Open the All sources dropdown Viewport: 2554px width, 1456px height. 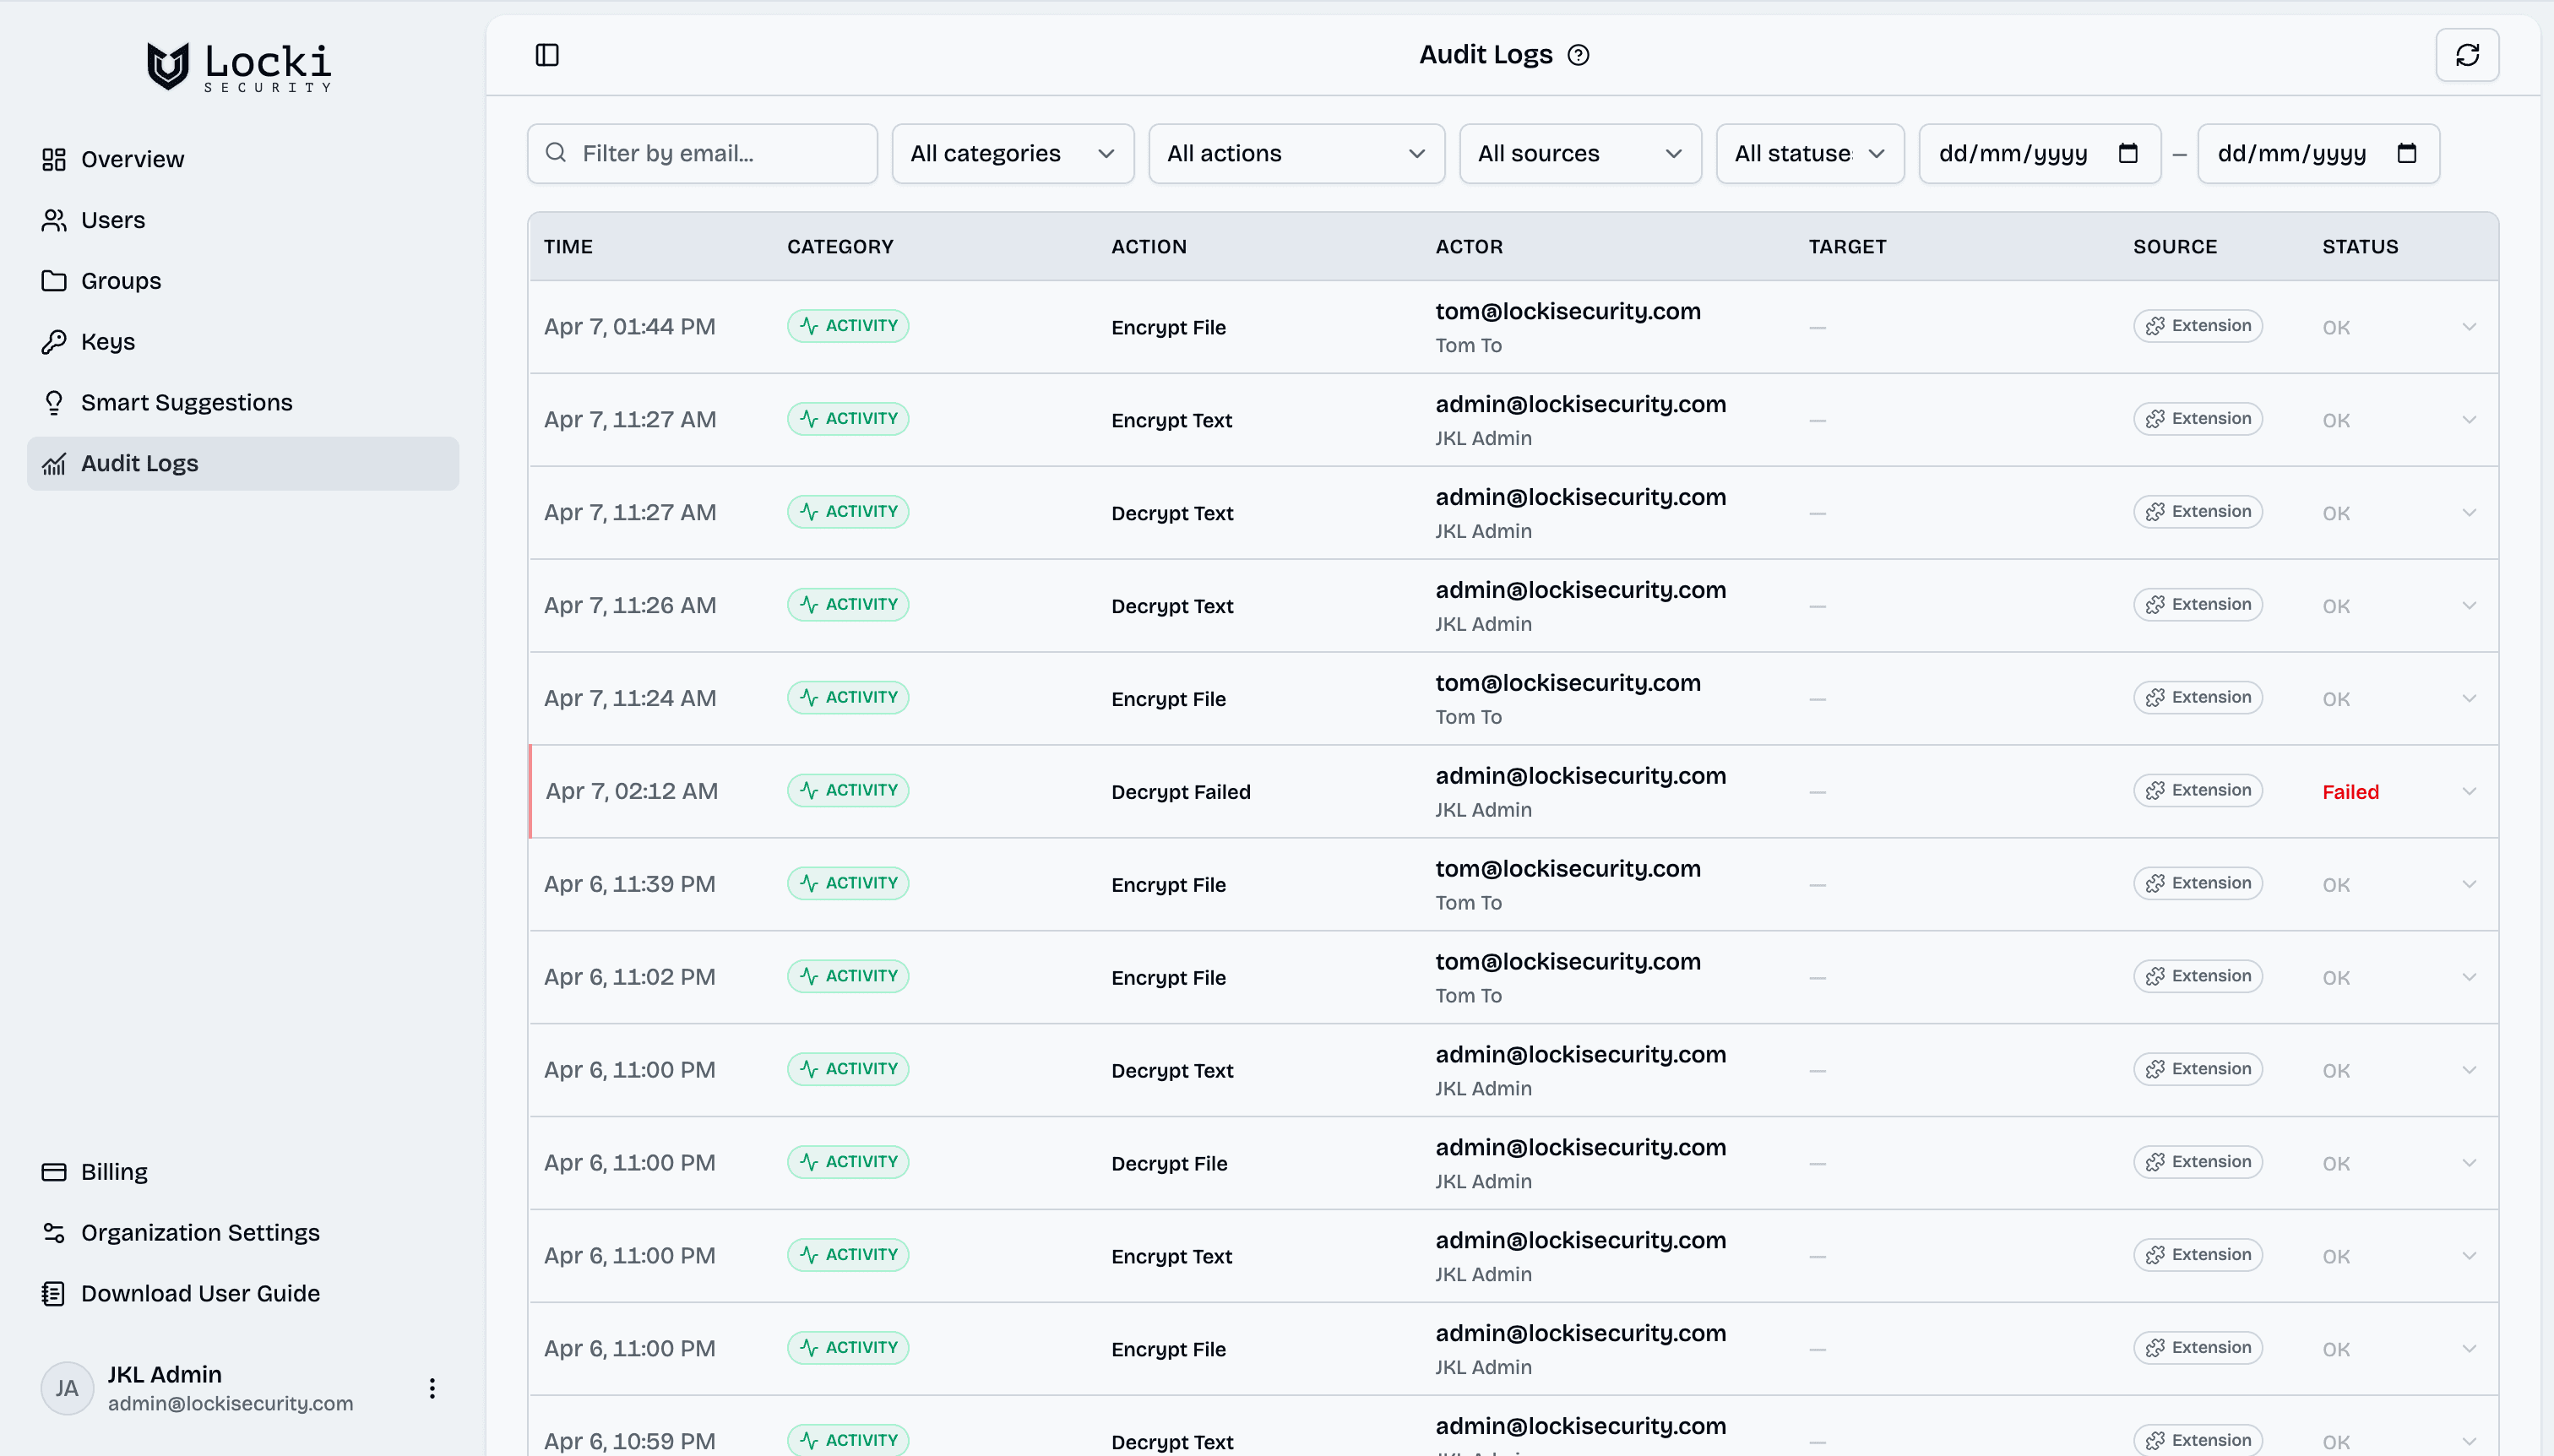coord(1580,153)
